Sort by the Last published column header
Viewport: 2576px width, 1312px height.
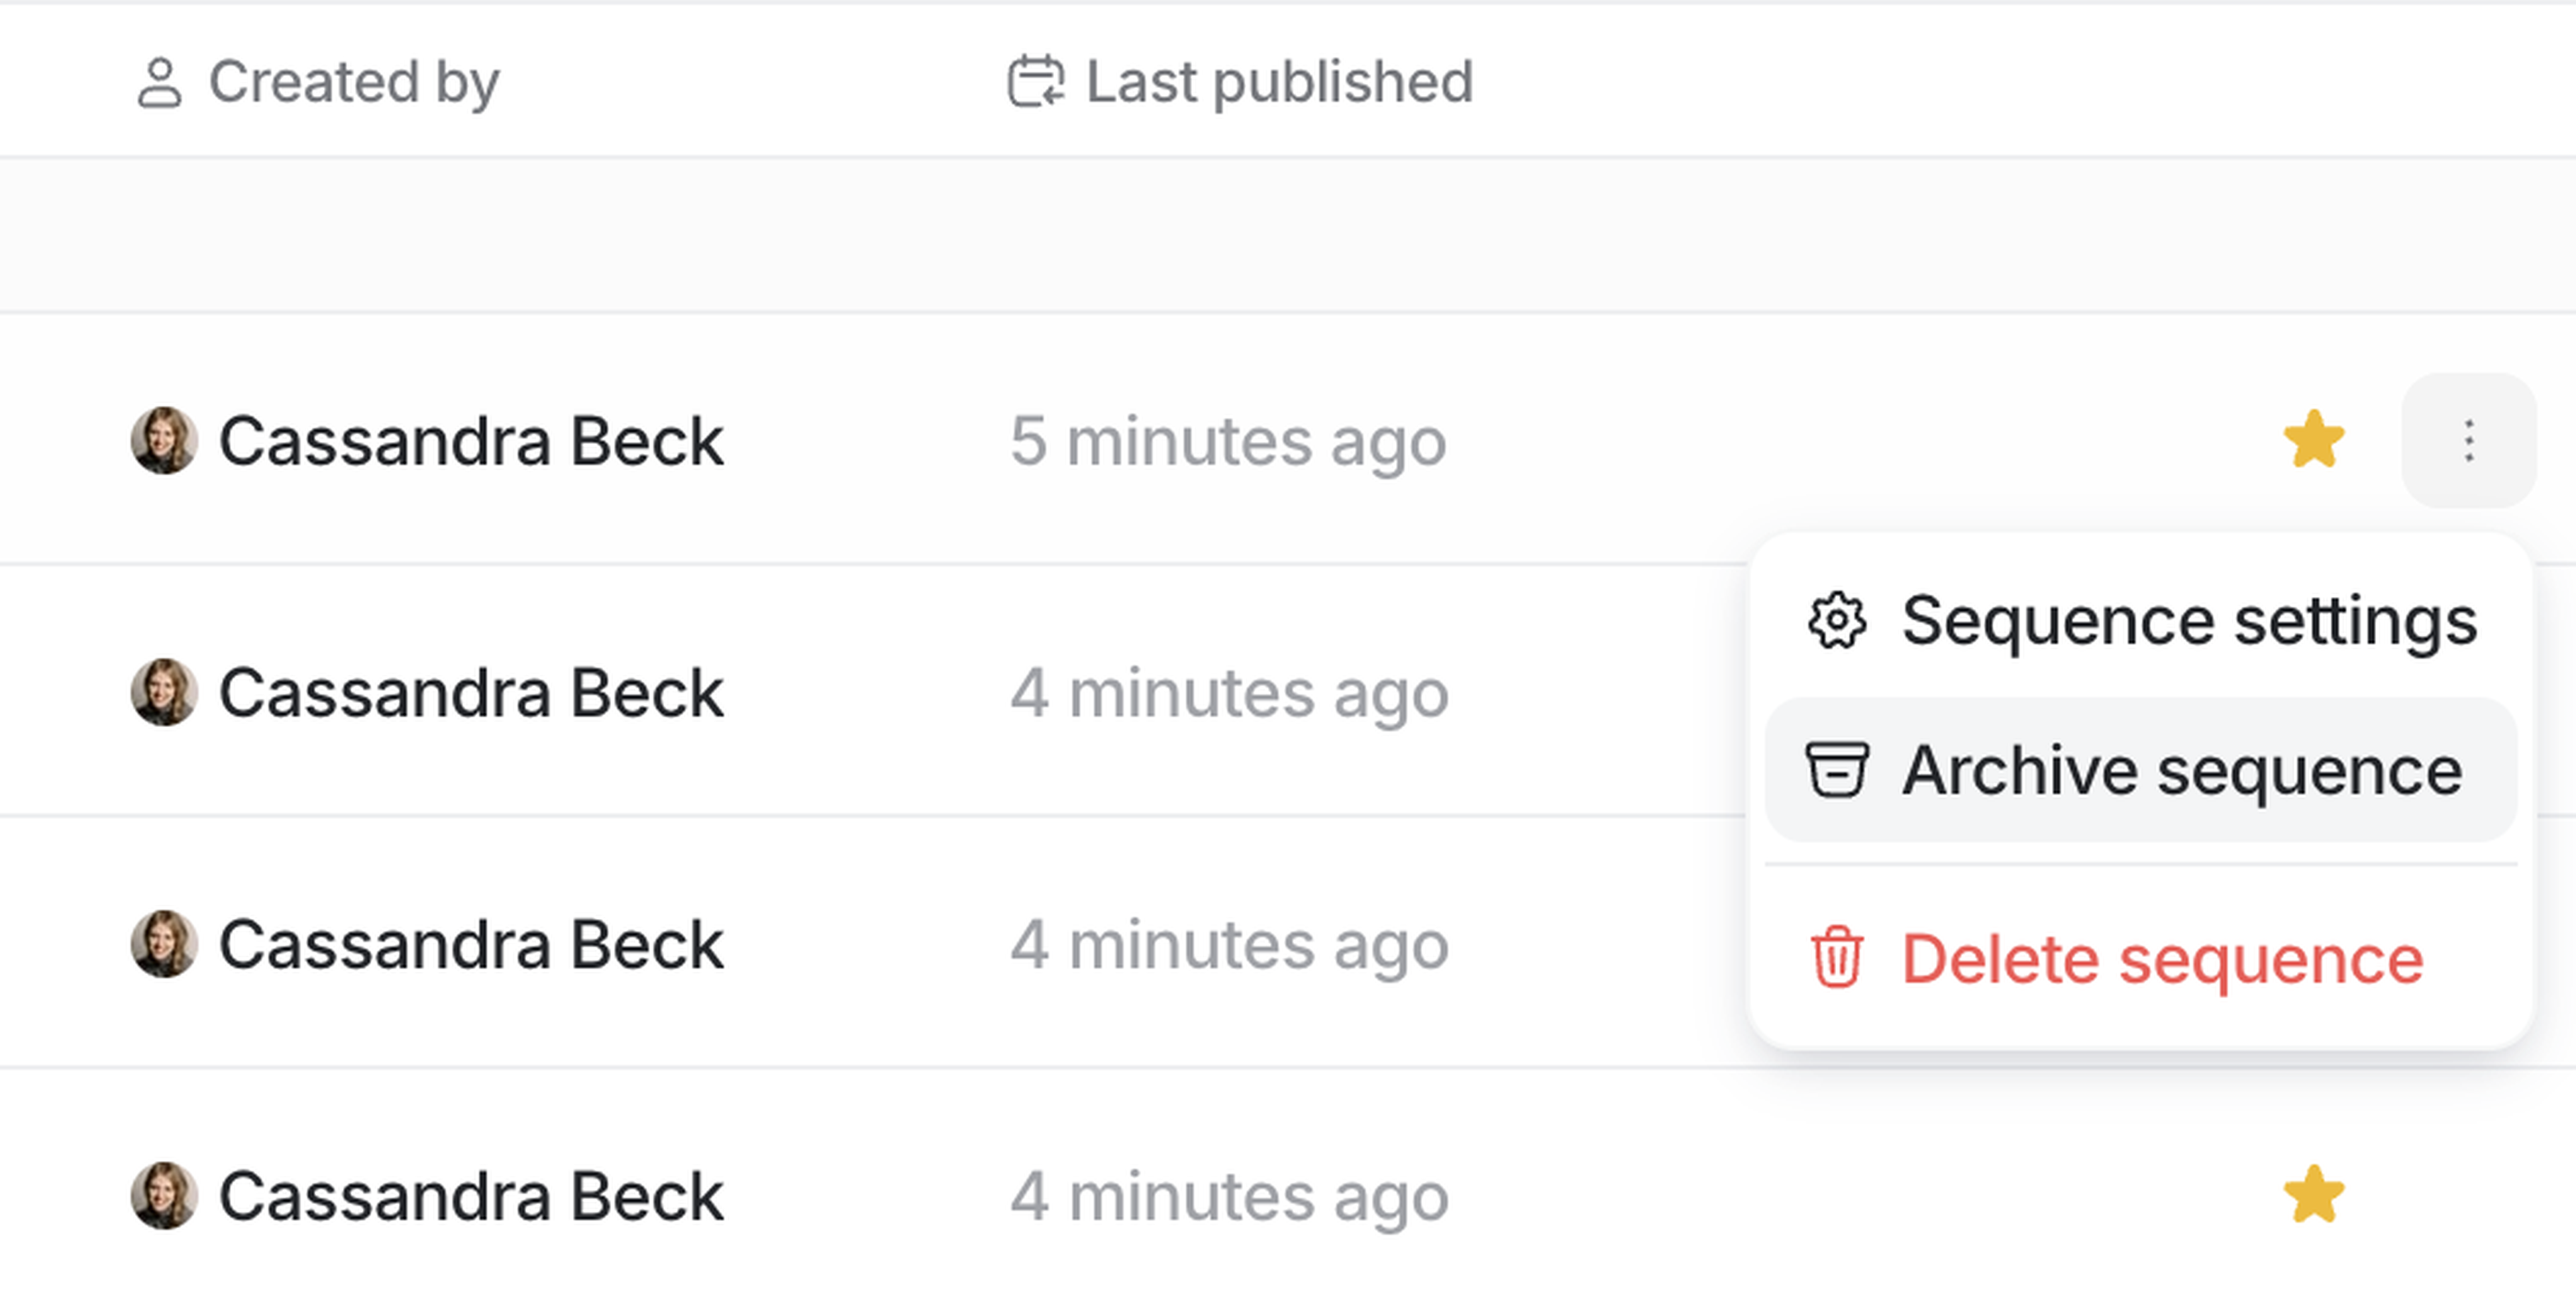click(x=1278, y=82)
